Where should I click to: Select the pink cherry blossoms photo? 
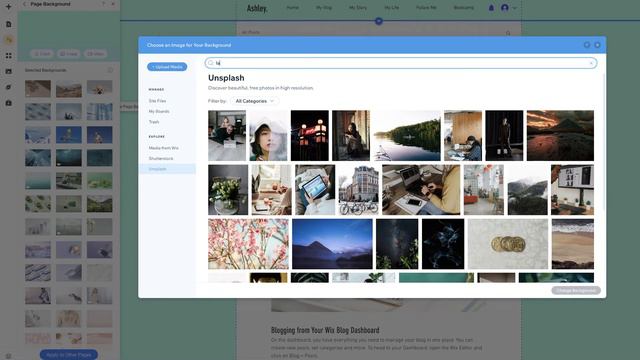tap(248, 244)
